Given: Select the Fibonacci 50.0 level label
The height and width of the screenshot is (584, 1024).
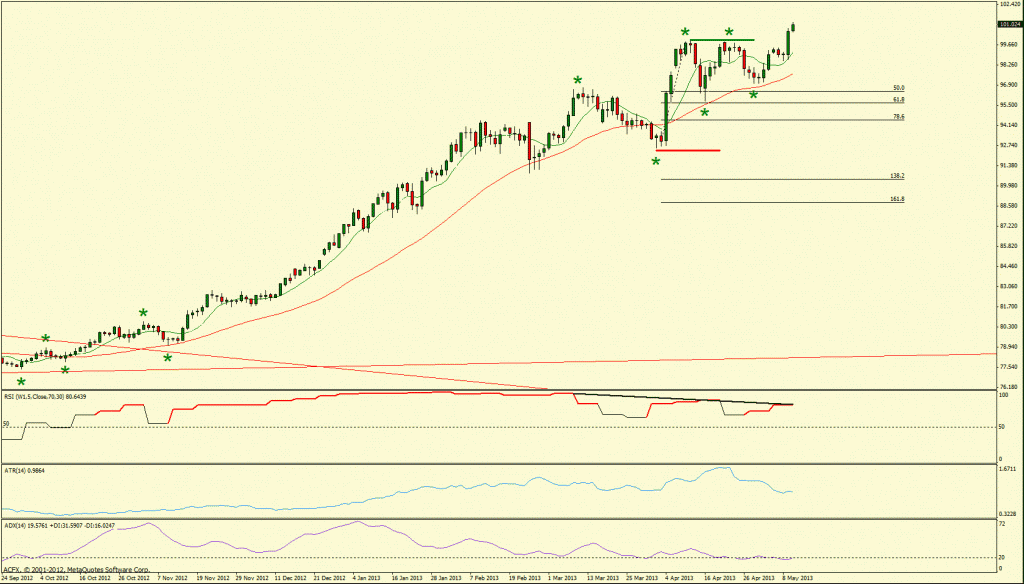Looking at the screenshot, I should [x=898, y=88].
